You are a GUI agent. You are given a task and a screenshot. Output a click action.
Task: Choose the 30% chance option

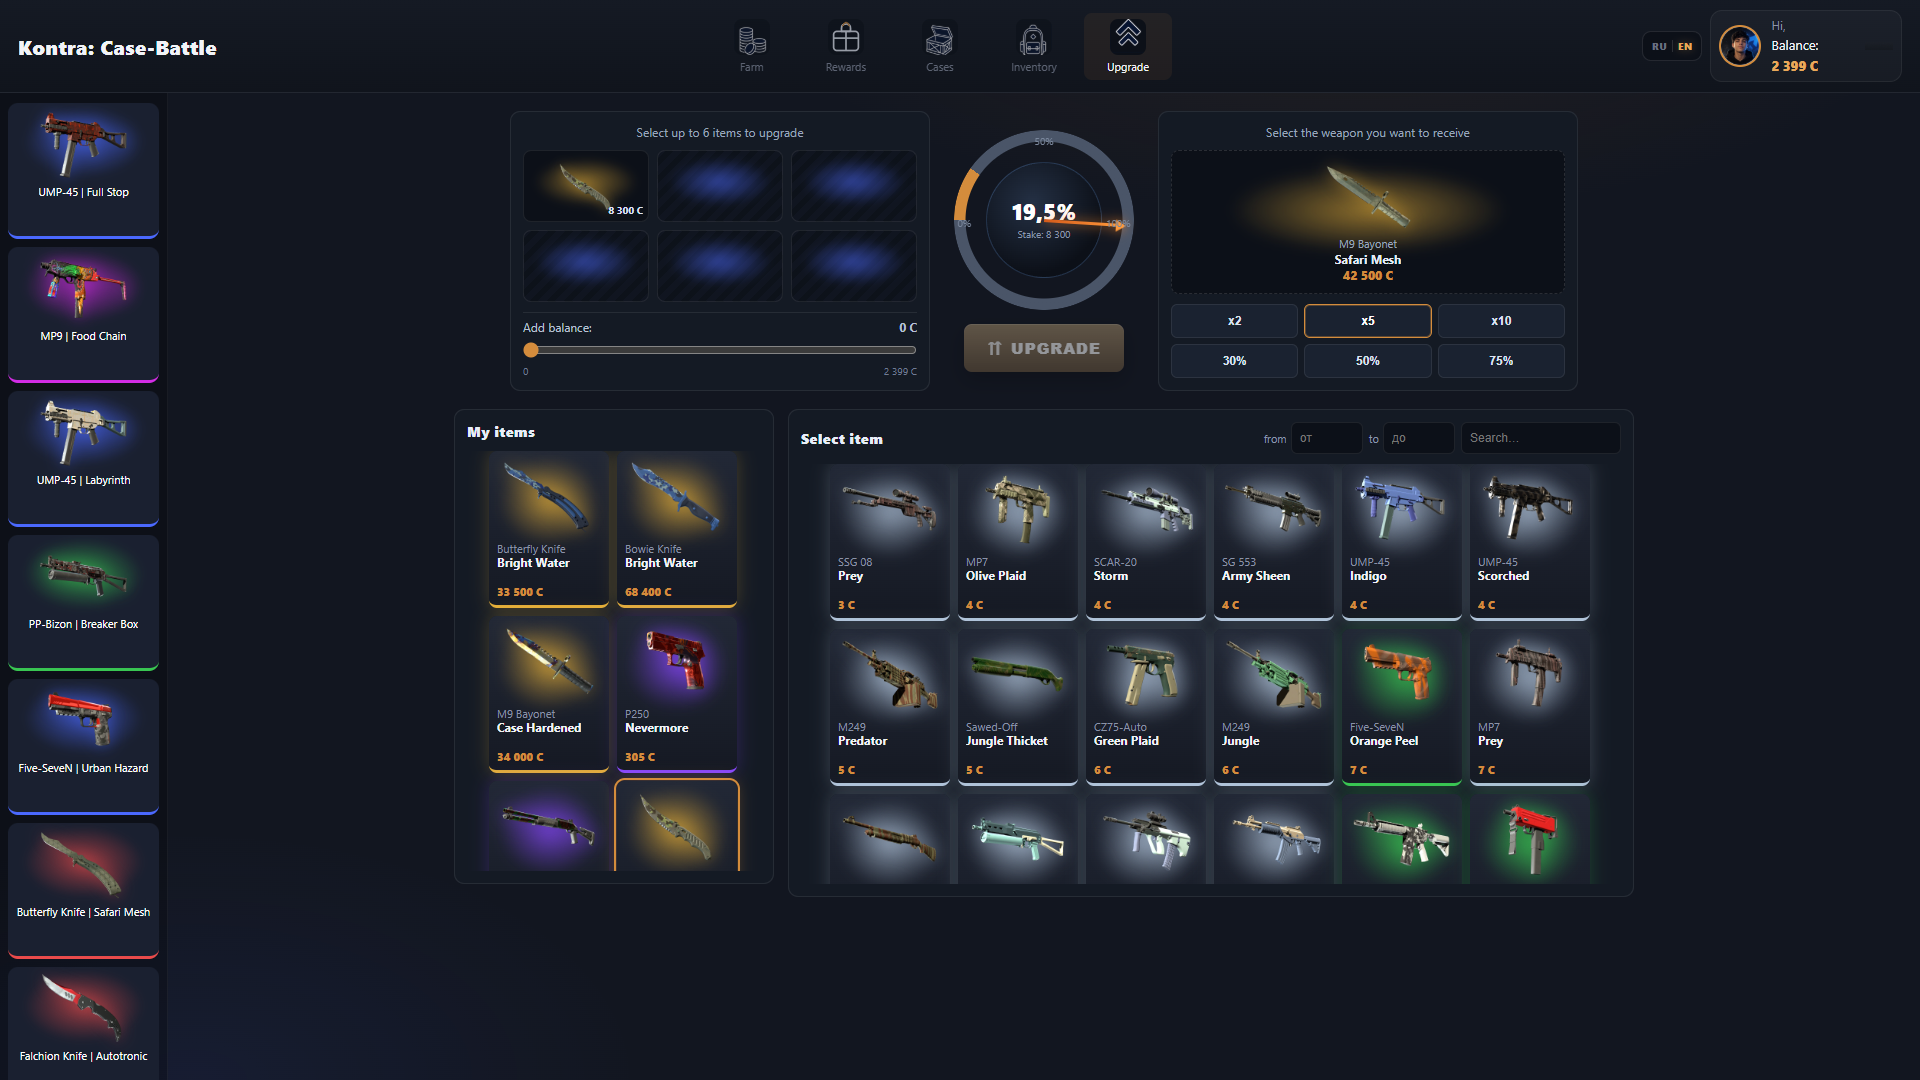click(1234, 361)
